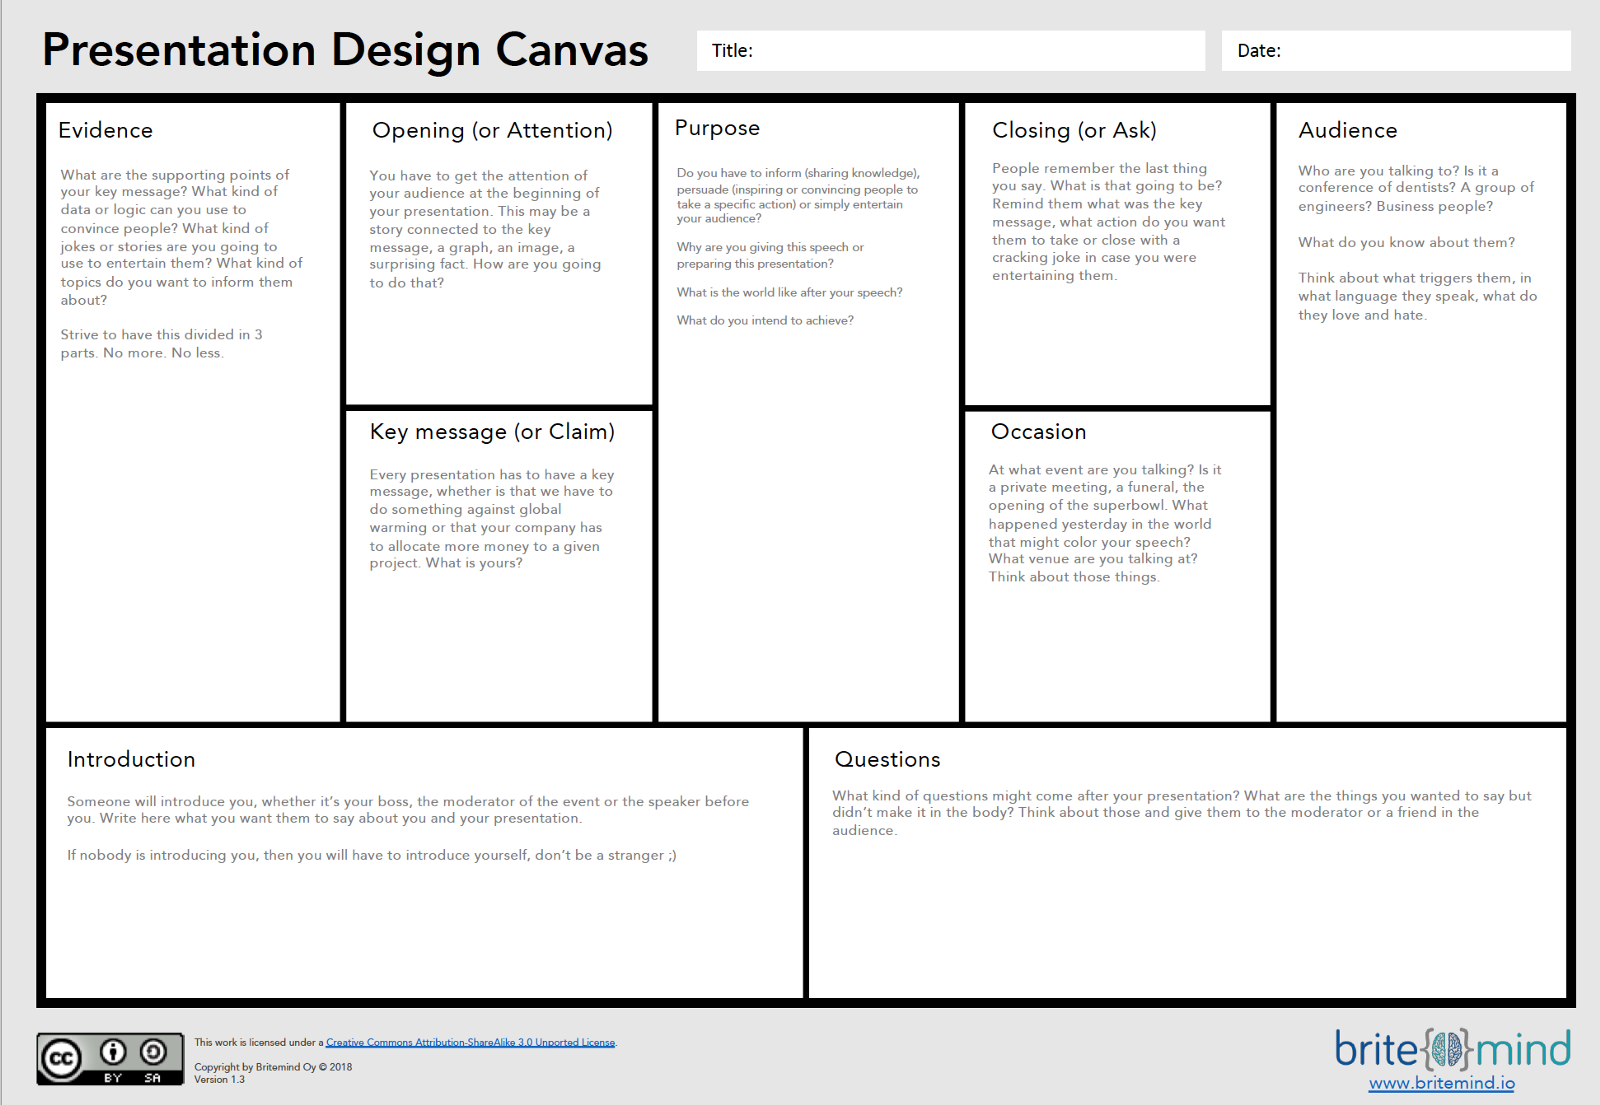Click 'Who are you talking to?' paragraph
Screen dimensions: 1600x1105
coord(1416,189)
